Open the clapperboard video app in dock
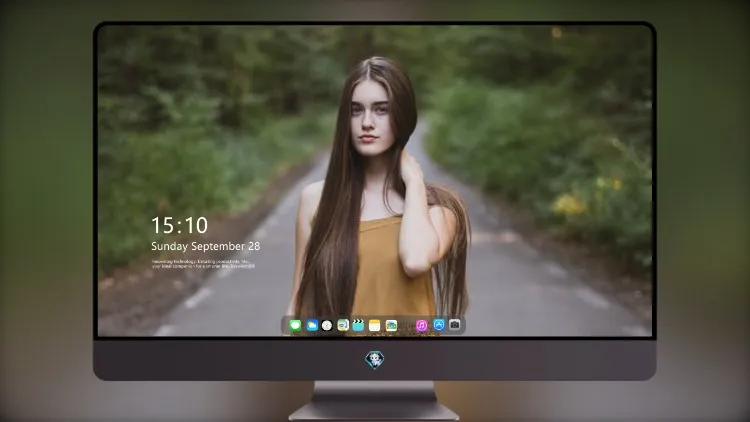The height and width of the screenshot is (422, 750). click(358, 325)
